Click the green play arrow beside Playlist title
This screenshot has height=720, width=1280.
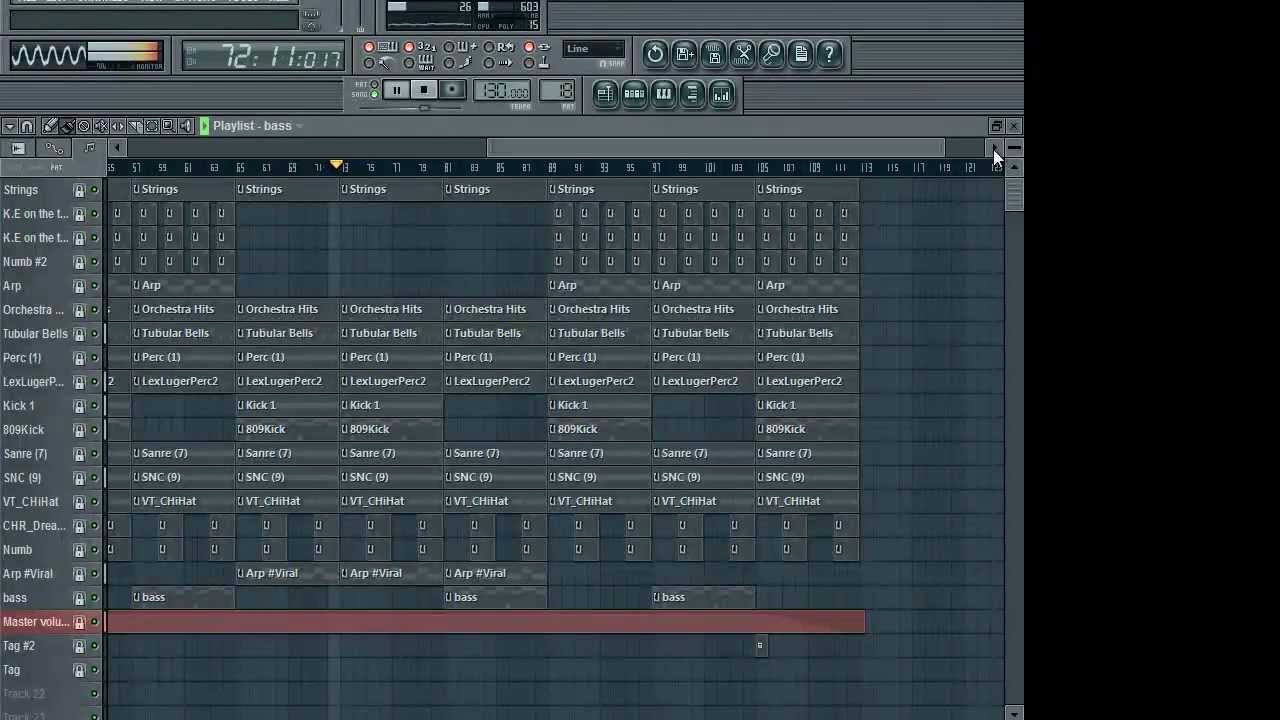(x=204, y=126)
